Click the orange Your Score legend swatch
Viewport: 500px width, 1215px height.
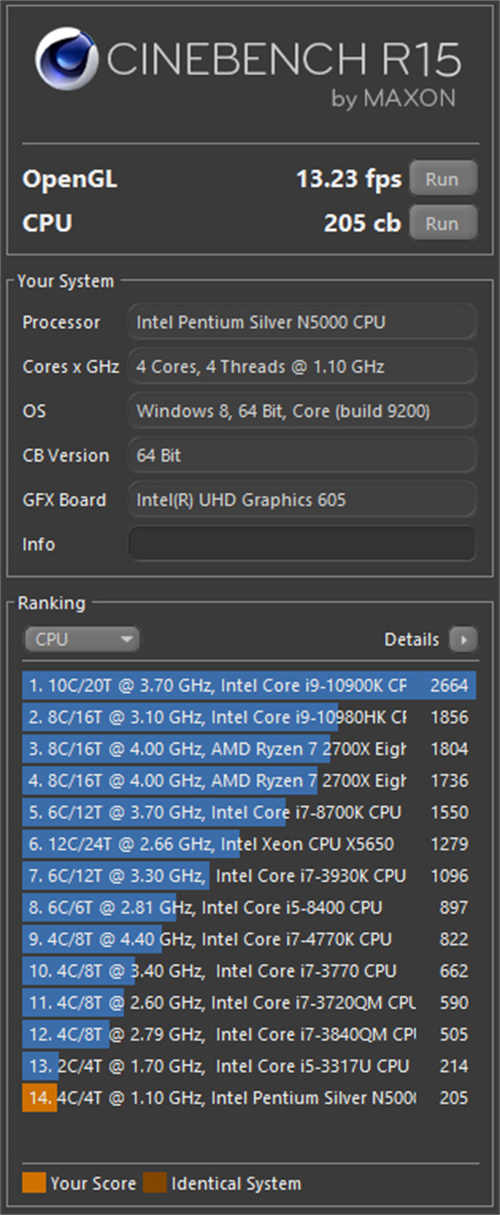coord(33,1183)
